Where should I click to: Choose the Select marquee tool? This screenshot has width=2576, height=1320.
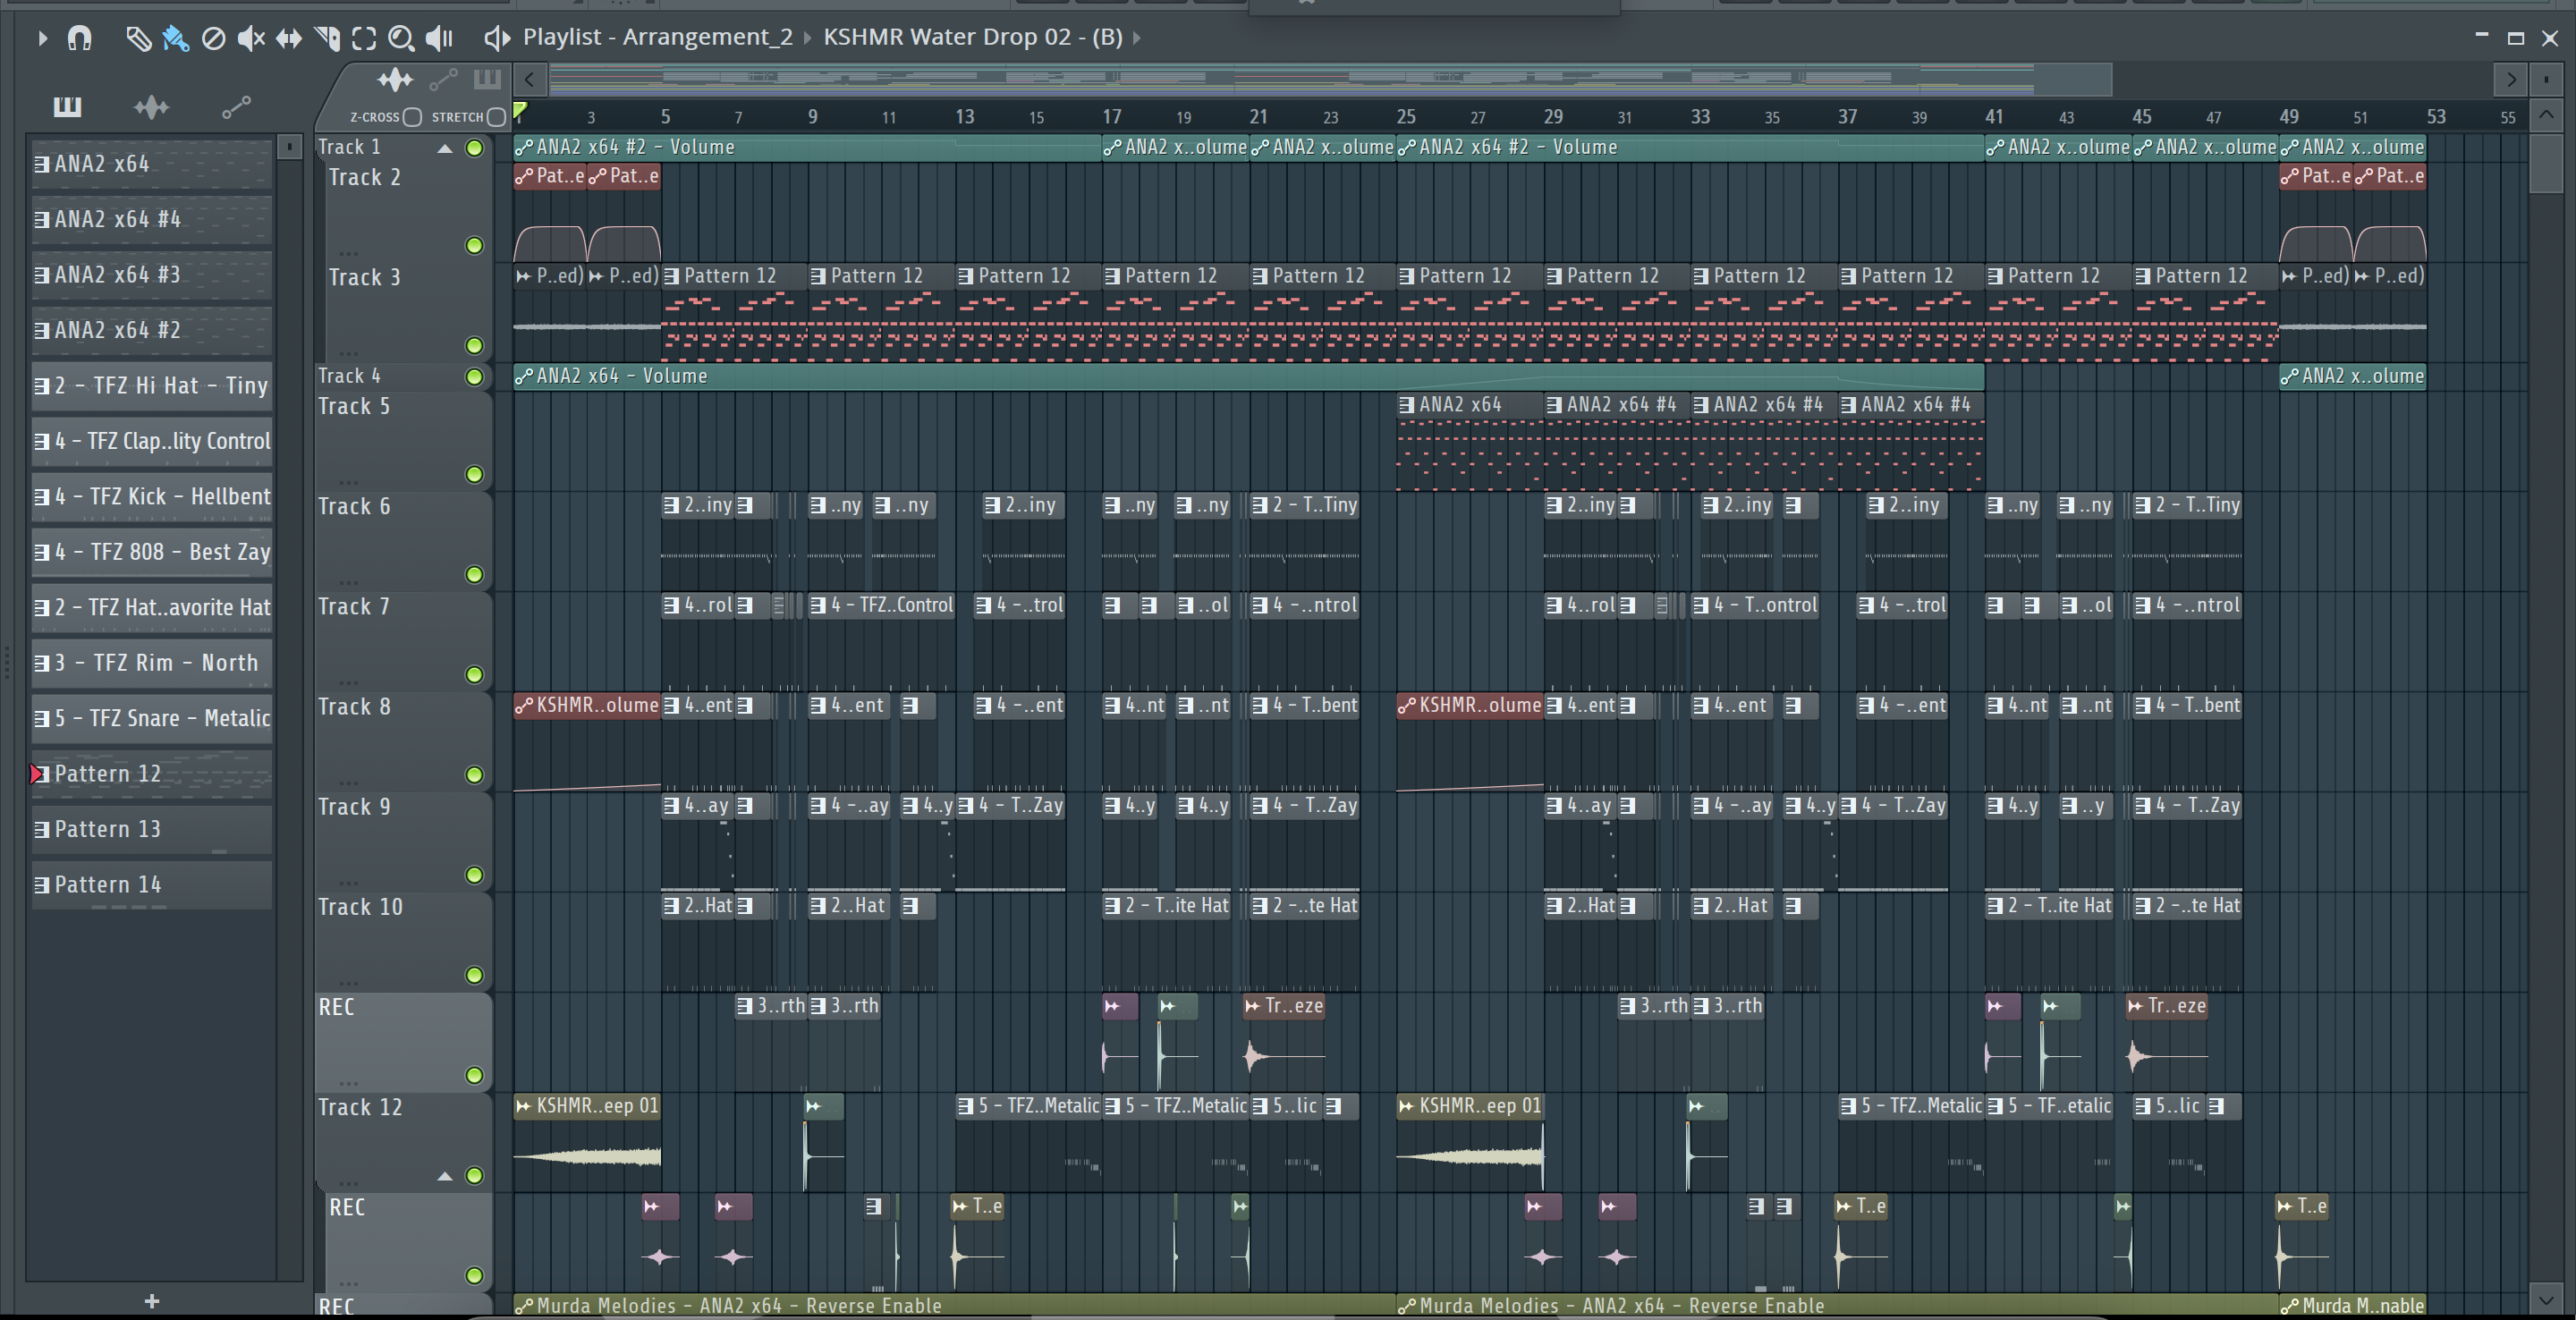364,38
